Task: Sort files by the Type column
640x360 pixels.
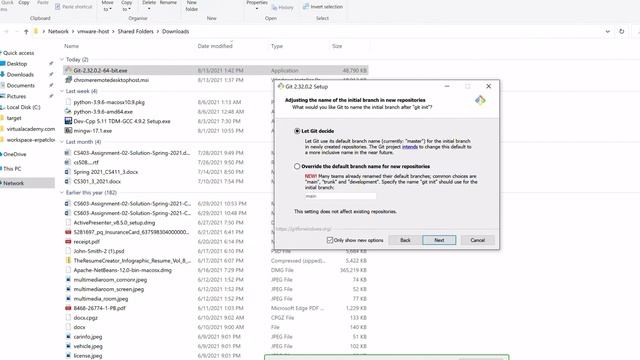Action: point(277,46)
